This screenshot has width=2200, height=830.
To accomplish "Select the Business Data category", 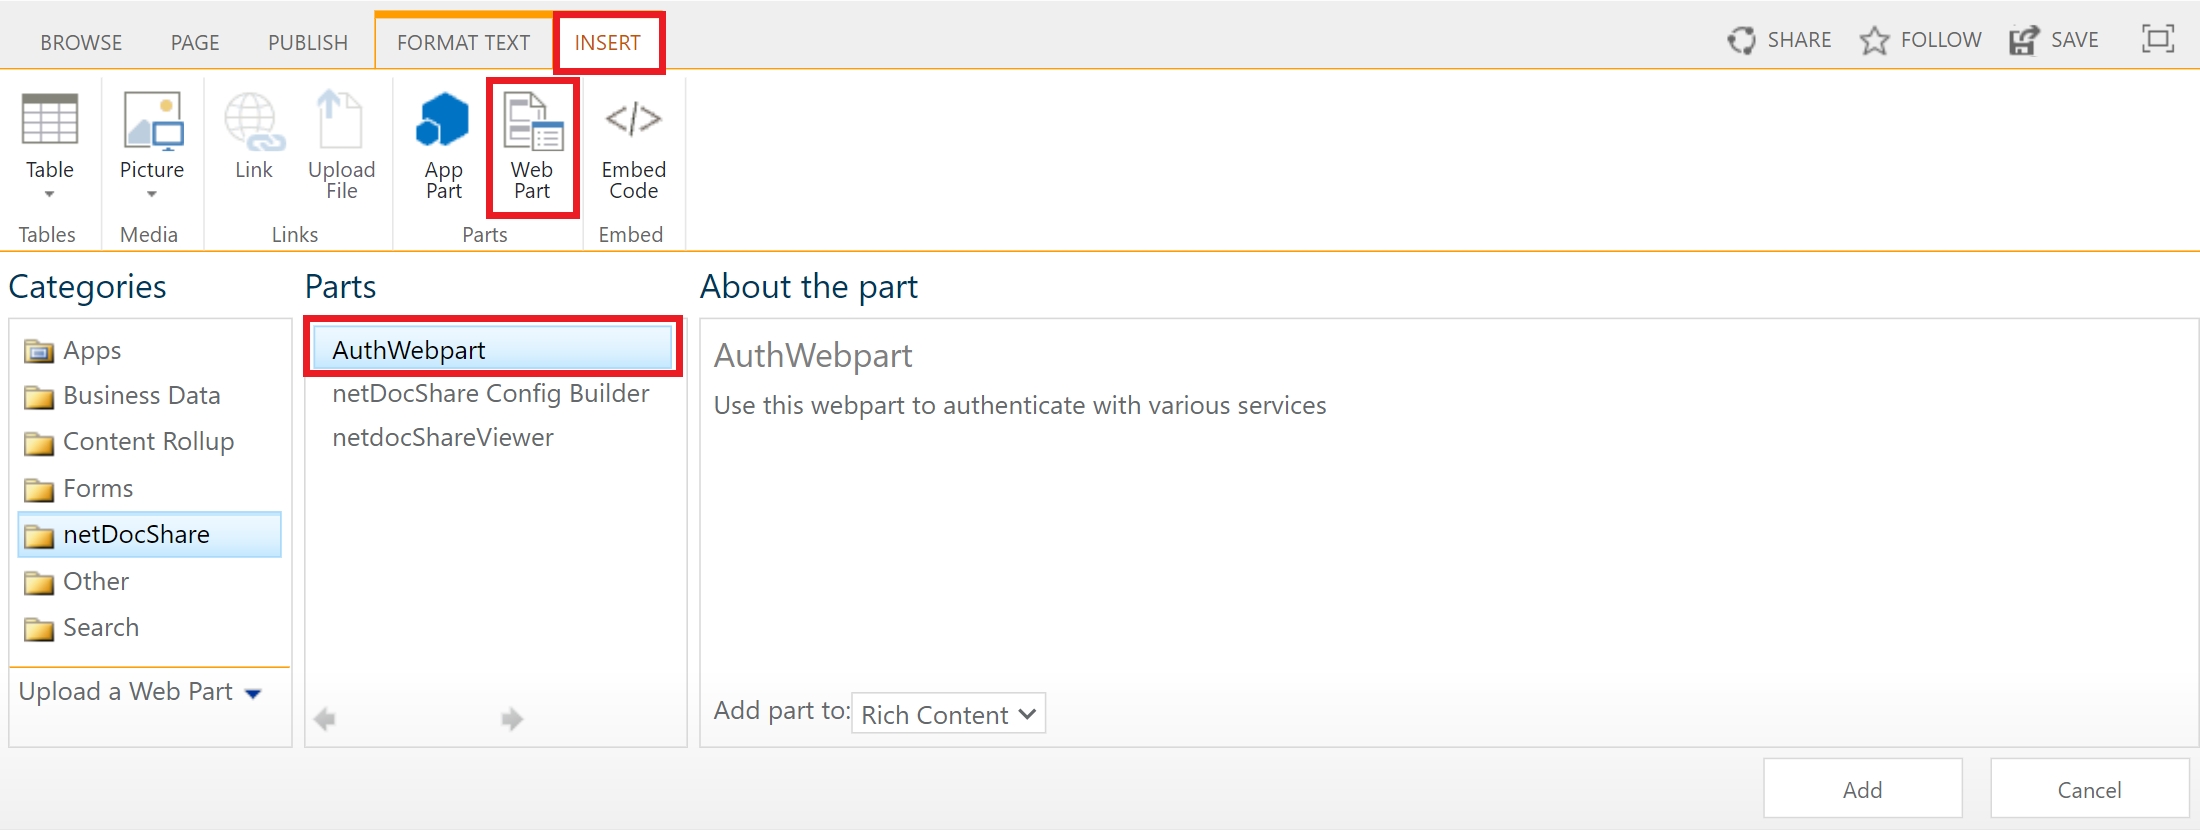I will [122, 396].
